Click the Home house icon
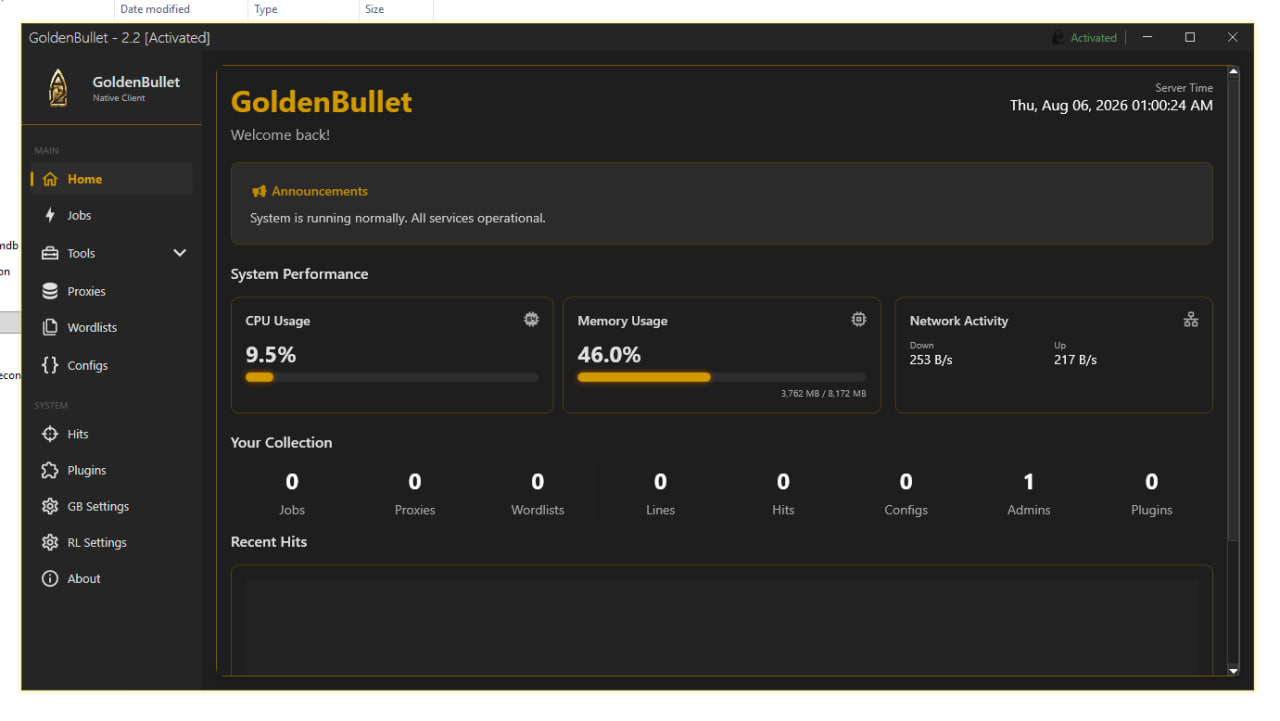Screen dimensions: 1280x721 [x=50, y=179]
